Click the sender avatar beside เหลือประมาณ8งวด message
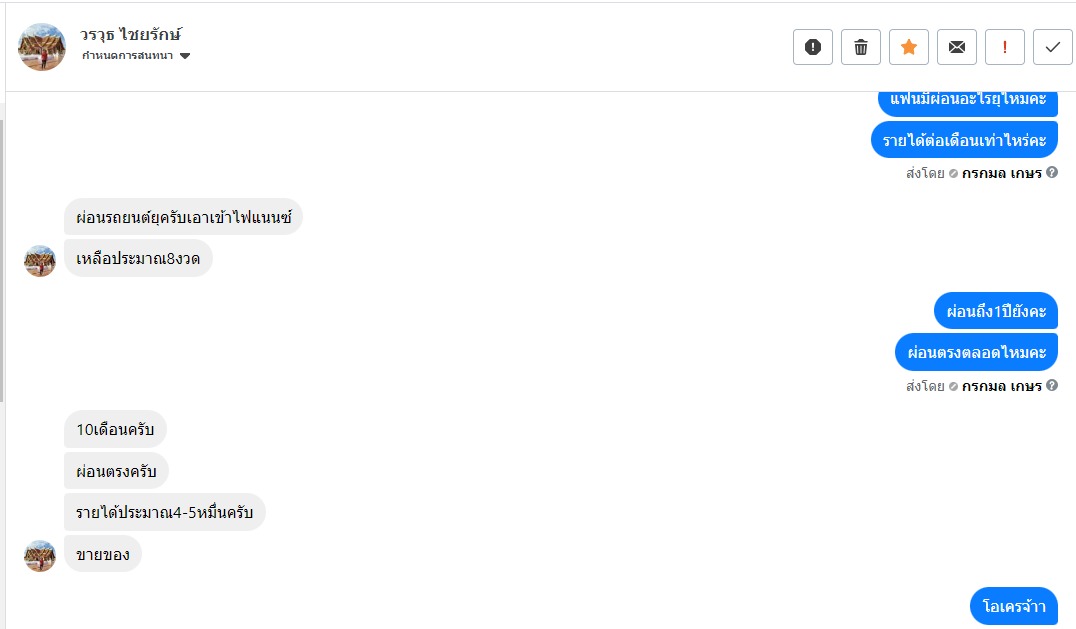 click(40, 261)
